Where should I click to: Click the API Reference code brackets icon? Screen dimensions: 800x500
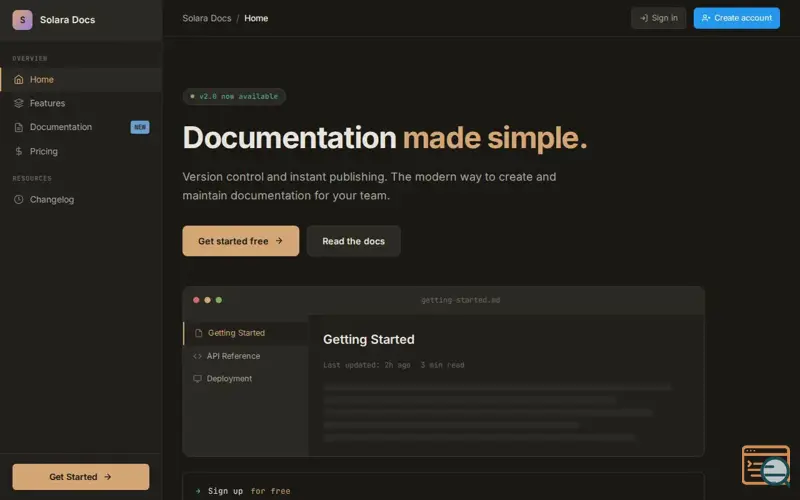197,356
